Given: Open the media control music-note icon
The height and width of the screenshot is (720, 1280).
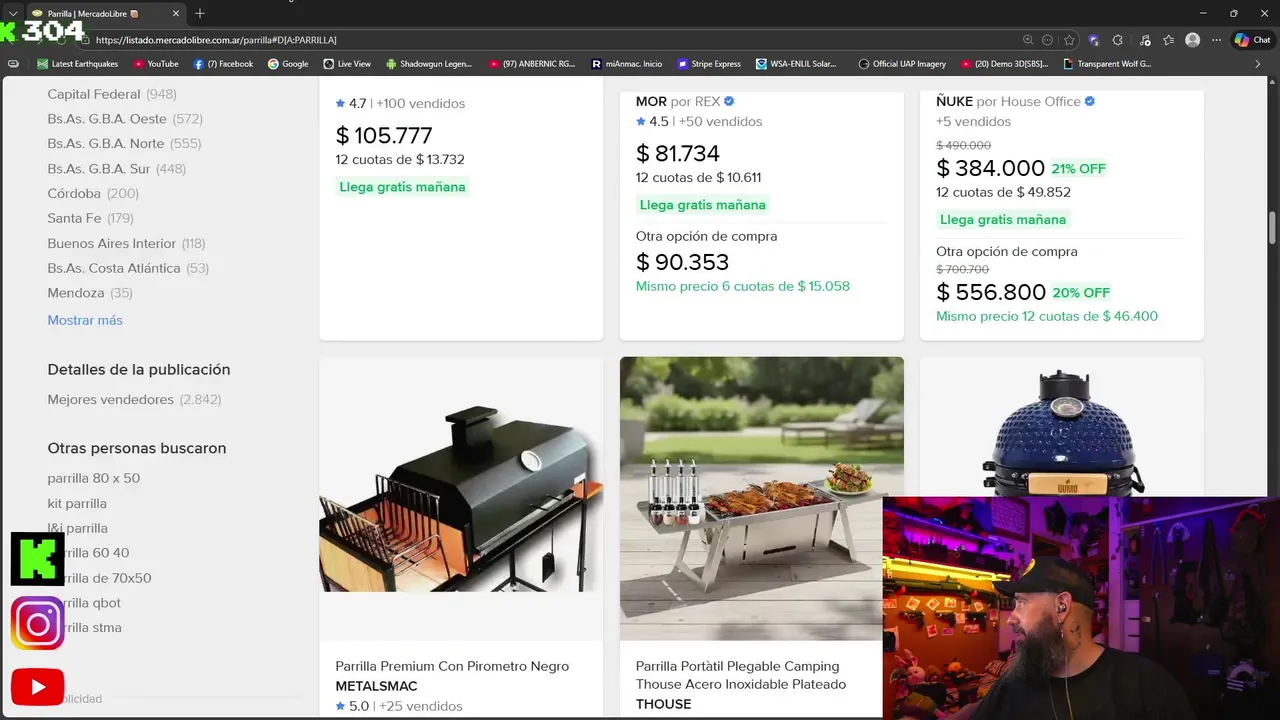Looking at the screenshot, I should pyautogui.click(x=1144, y=40).
